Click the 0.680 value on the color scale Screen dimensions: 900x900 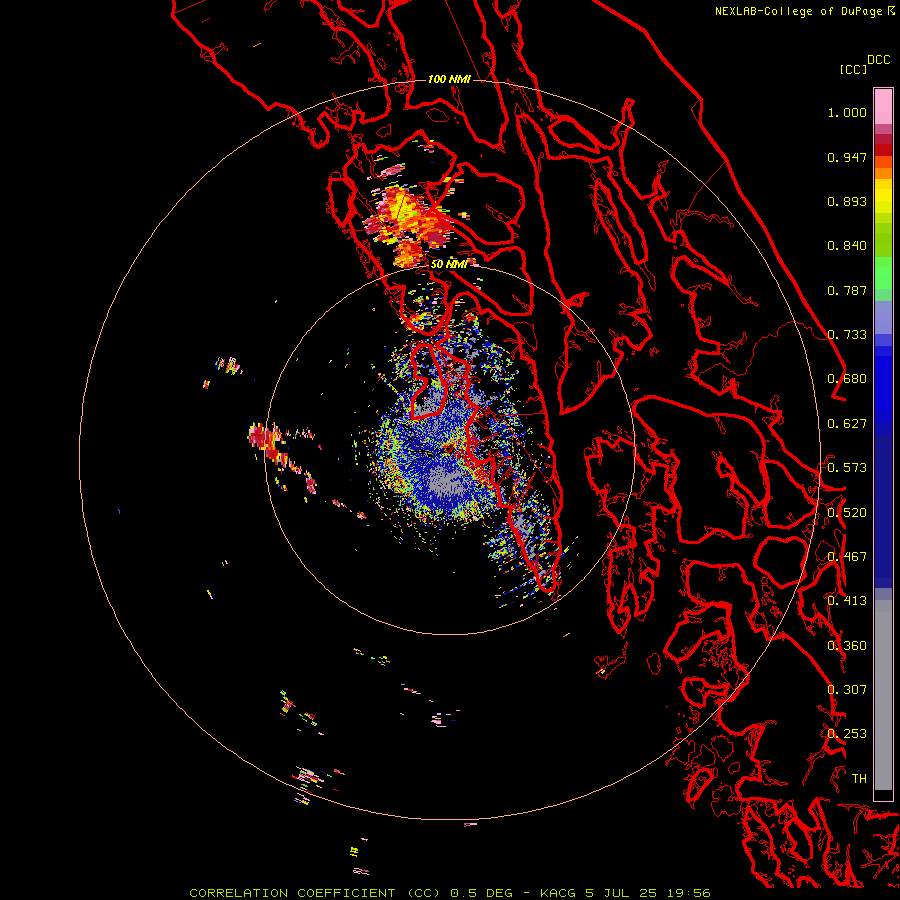tap(847, 379)
